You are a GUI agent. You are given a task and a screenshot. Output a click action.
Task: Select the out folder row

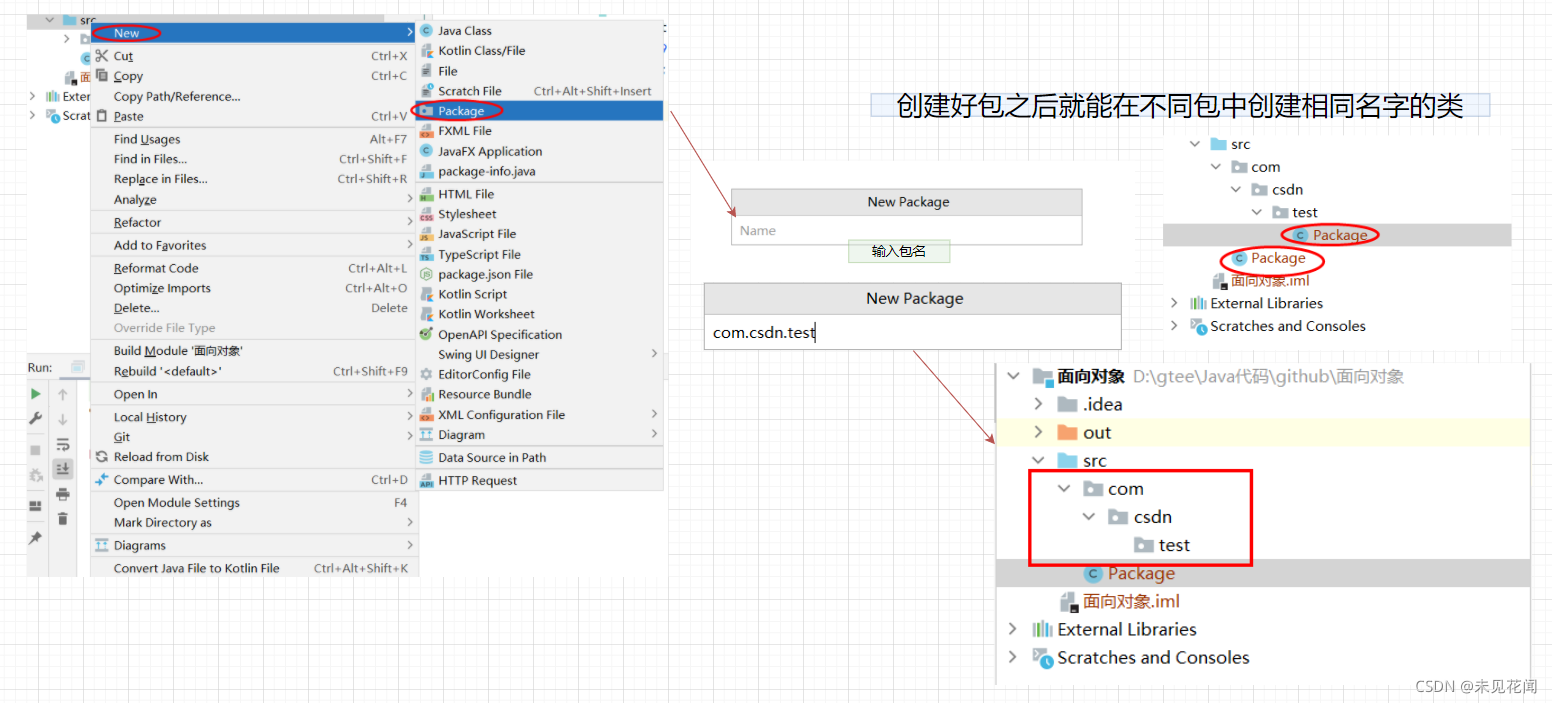(1264, 432)
